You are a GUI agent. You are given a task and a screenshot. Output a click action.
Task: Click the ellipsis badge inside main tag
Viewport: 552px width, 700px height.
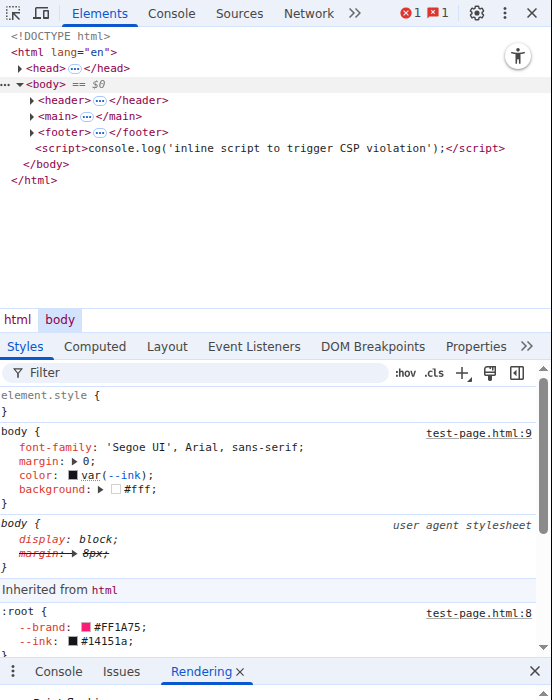[x=87, y=117]
